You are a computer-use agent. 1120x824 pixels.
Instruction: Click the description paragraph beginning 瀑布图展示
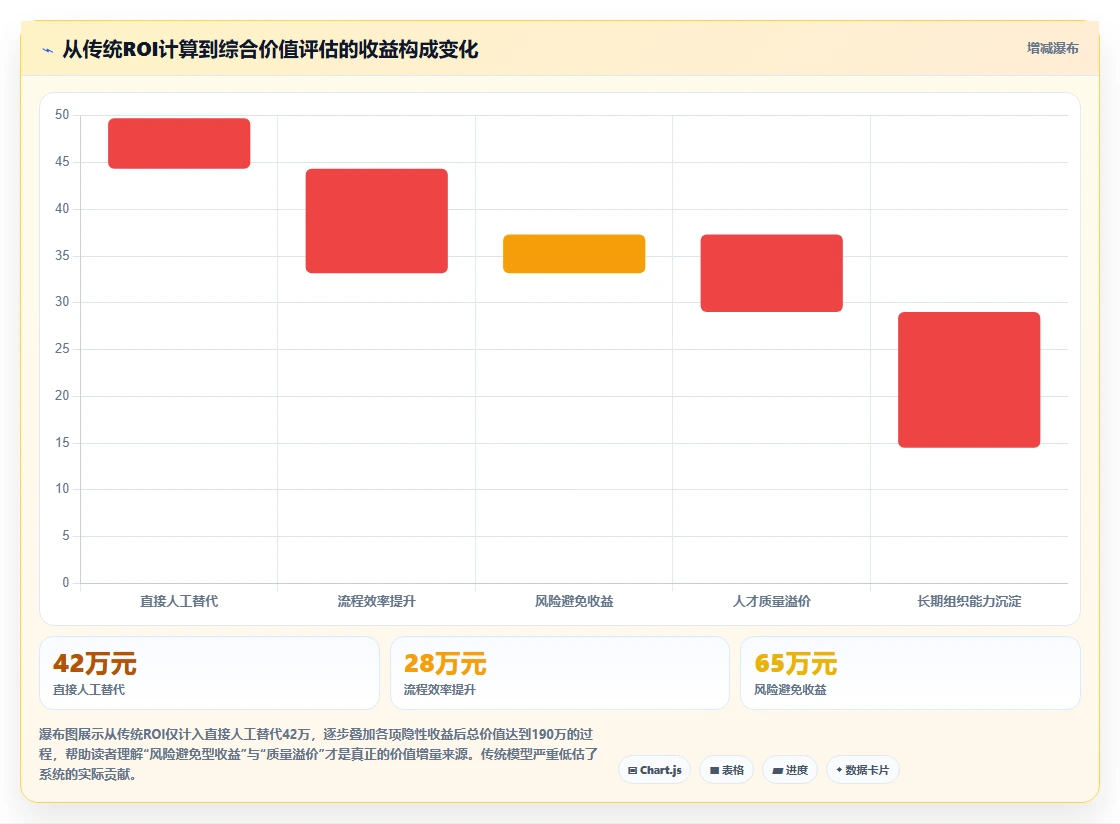(319, 754)
